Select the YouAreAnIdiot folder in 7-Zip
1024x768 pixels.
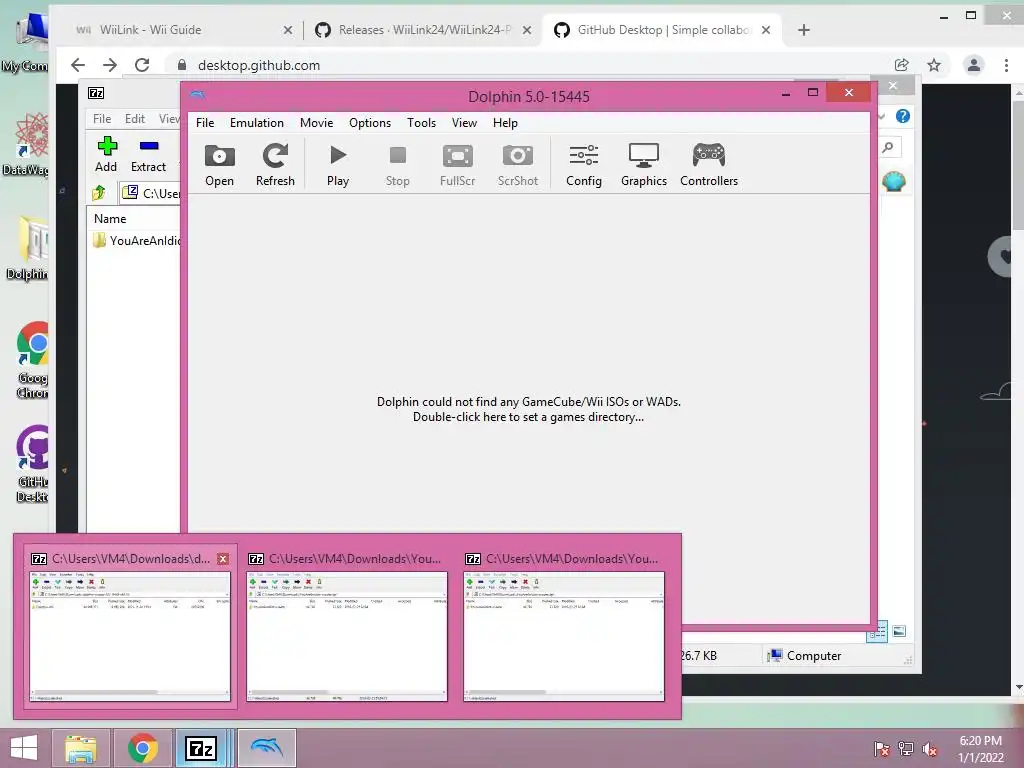(137, 240)
